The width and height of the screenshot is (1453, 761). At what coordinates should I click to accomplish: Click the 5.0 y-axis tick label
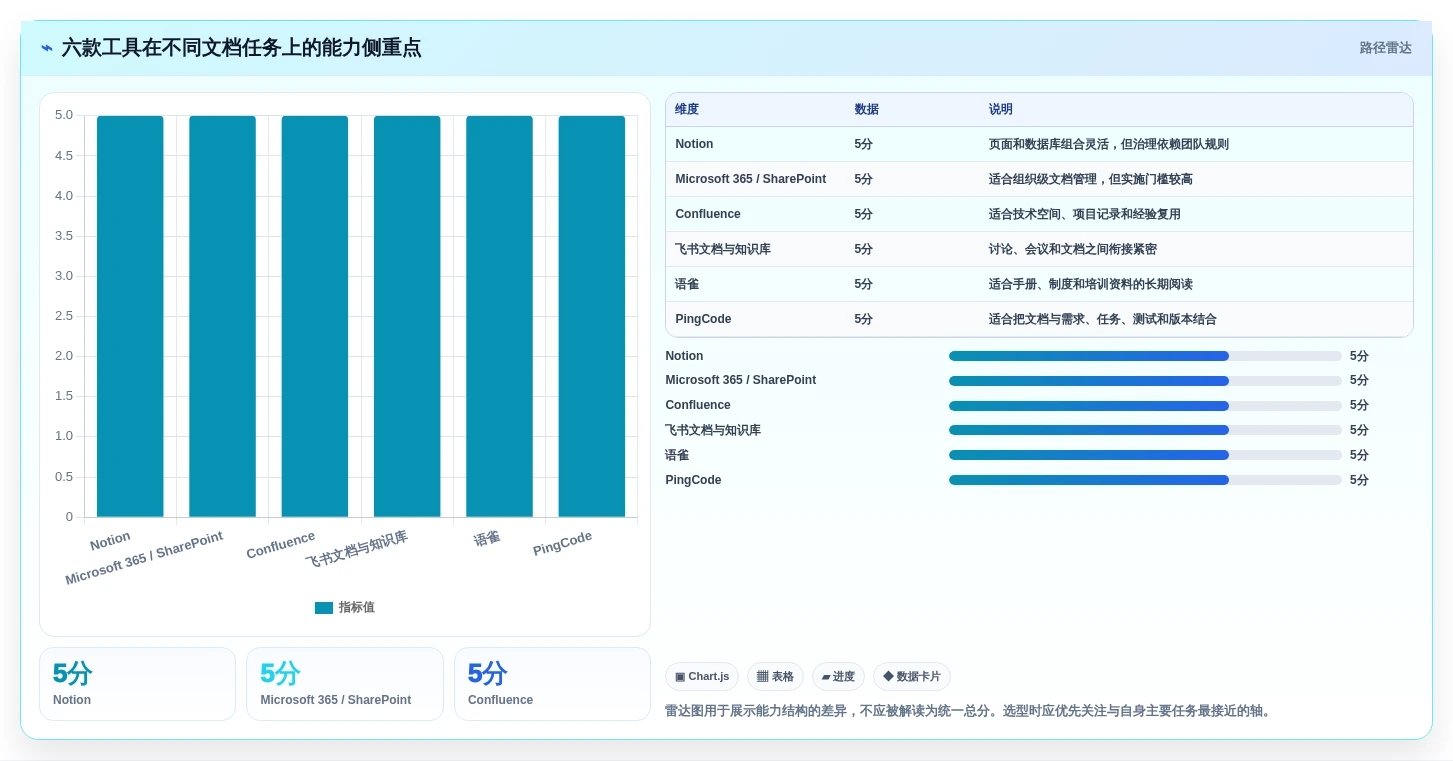click(x=64, y=115)
